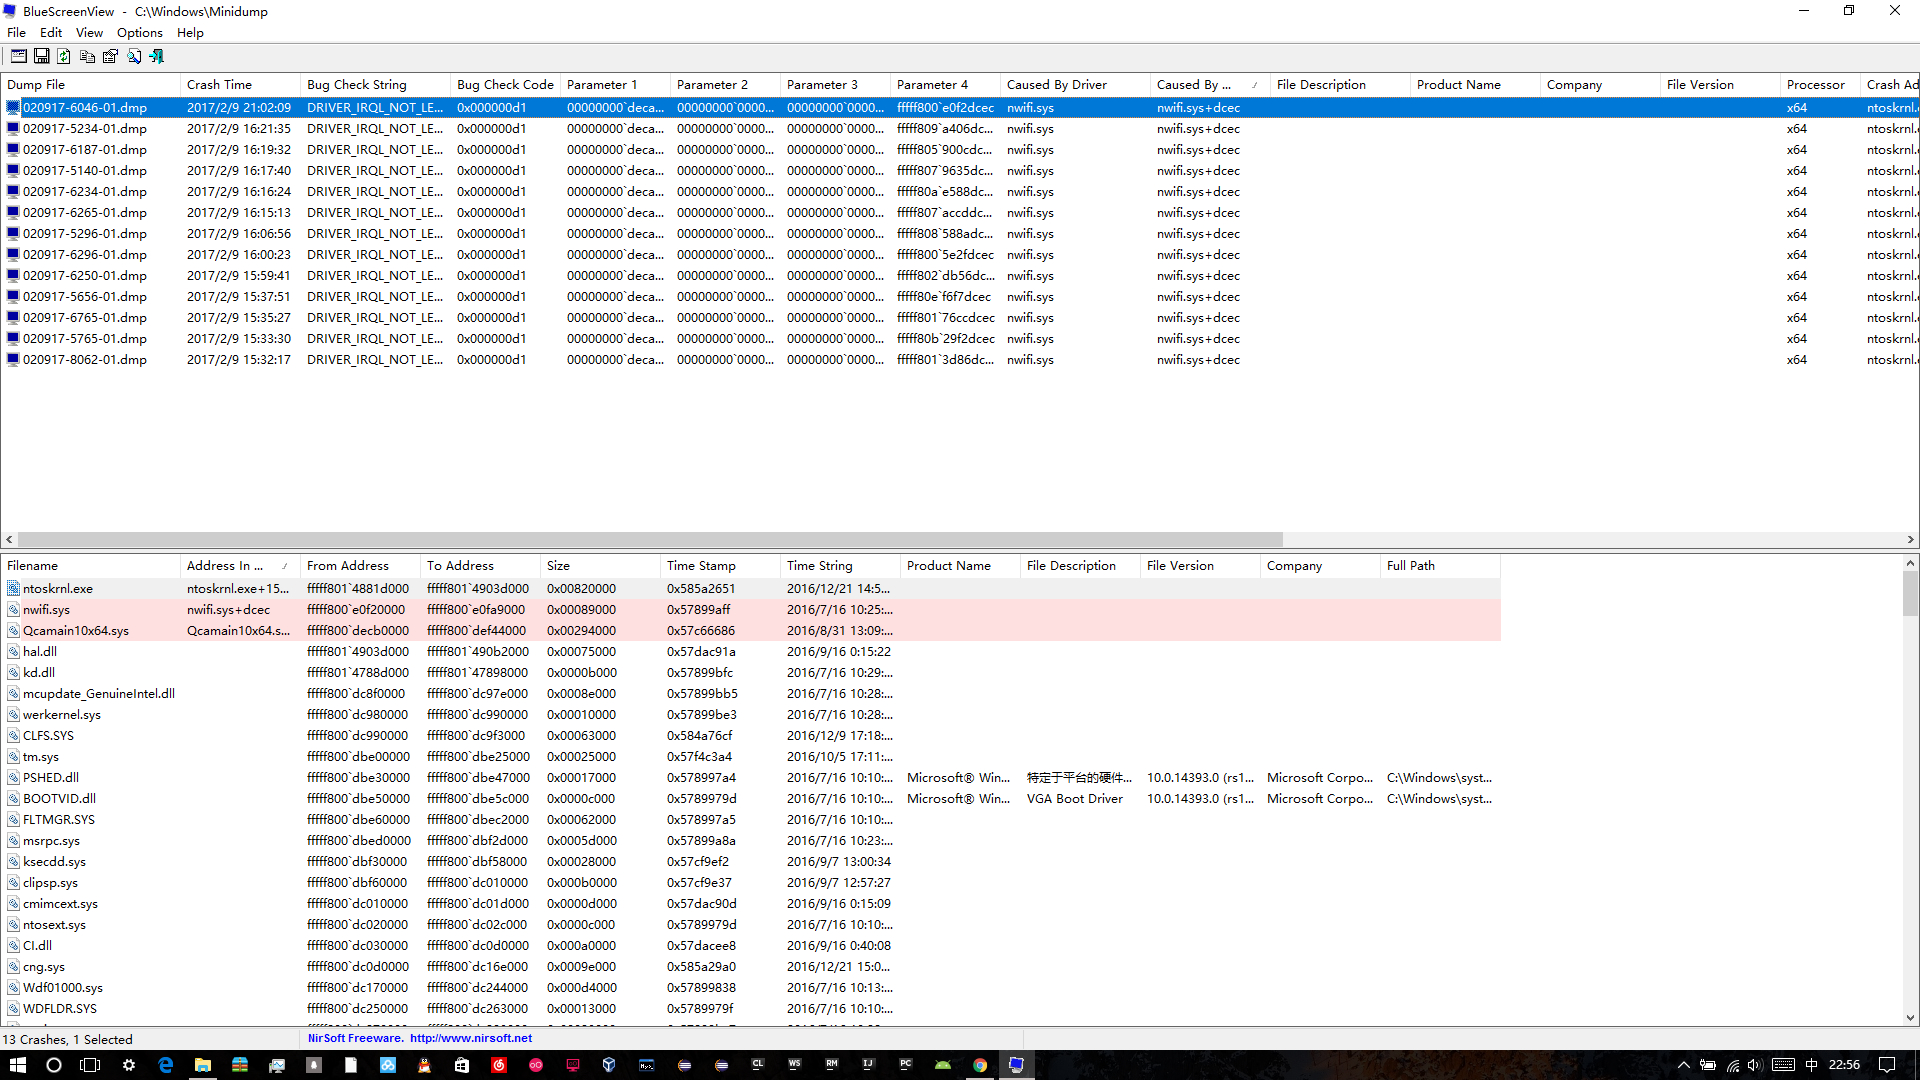Open the Action Center notifications icon
Screen dimensions: 1920x1080
click(1887, 1065)
